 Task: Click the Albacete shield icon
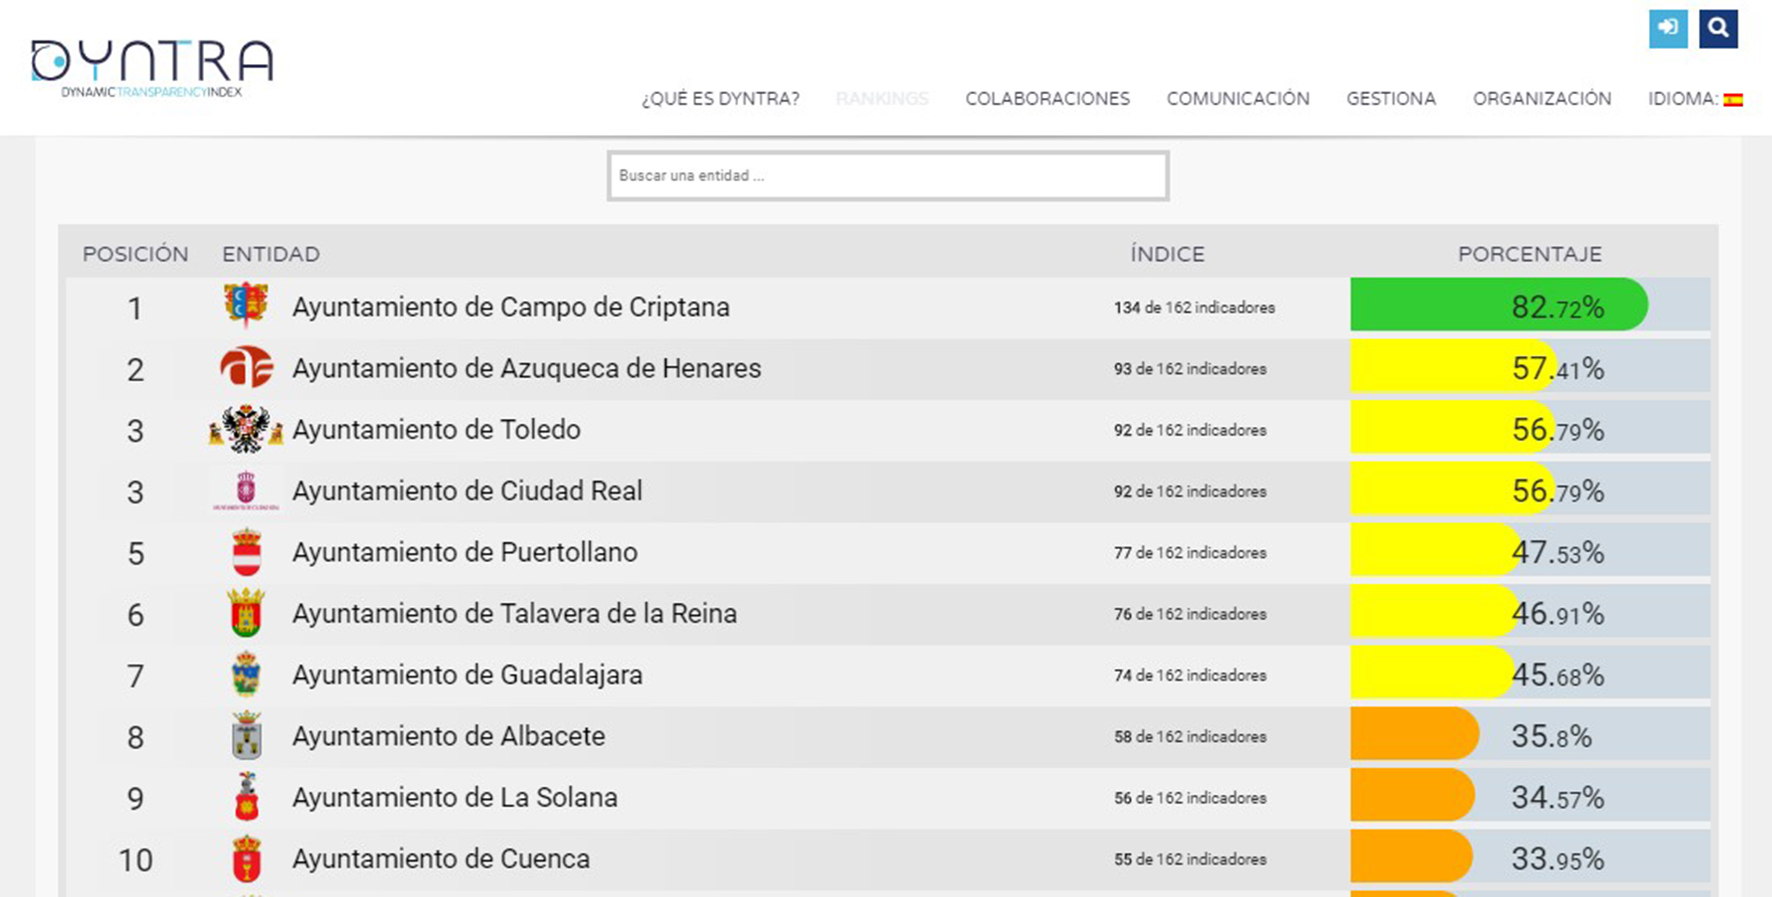point(246,737)
